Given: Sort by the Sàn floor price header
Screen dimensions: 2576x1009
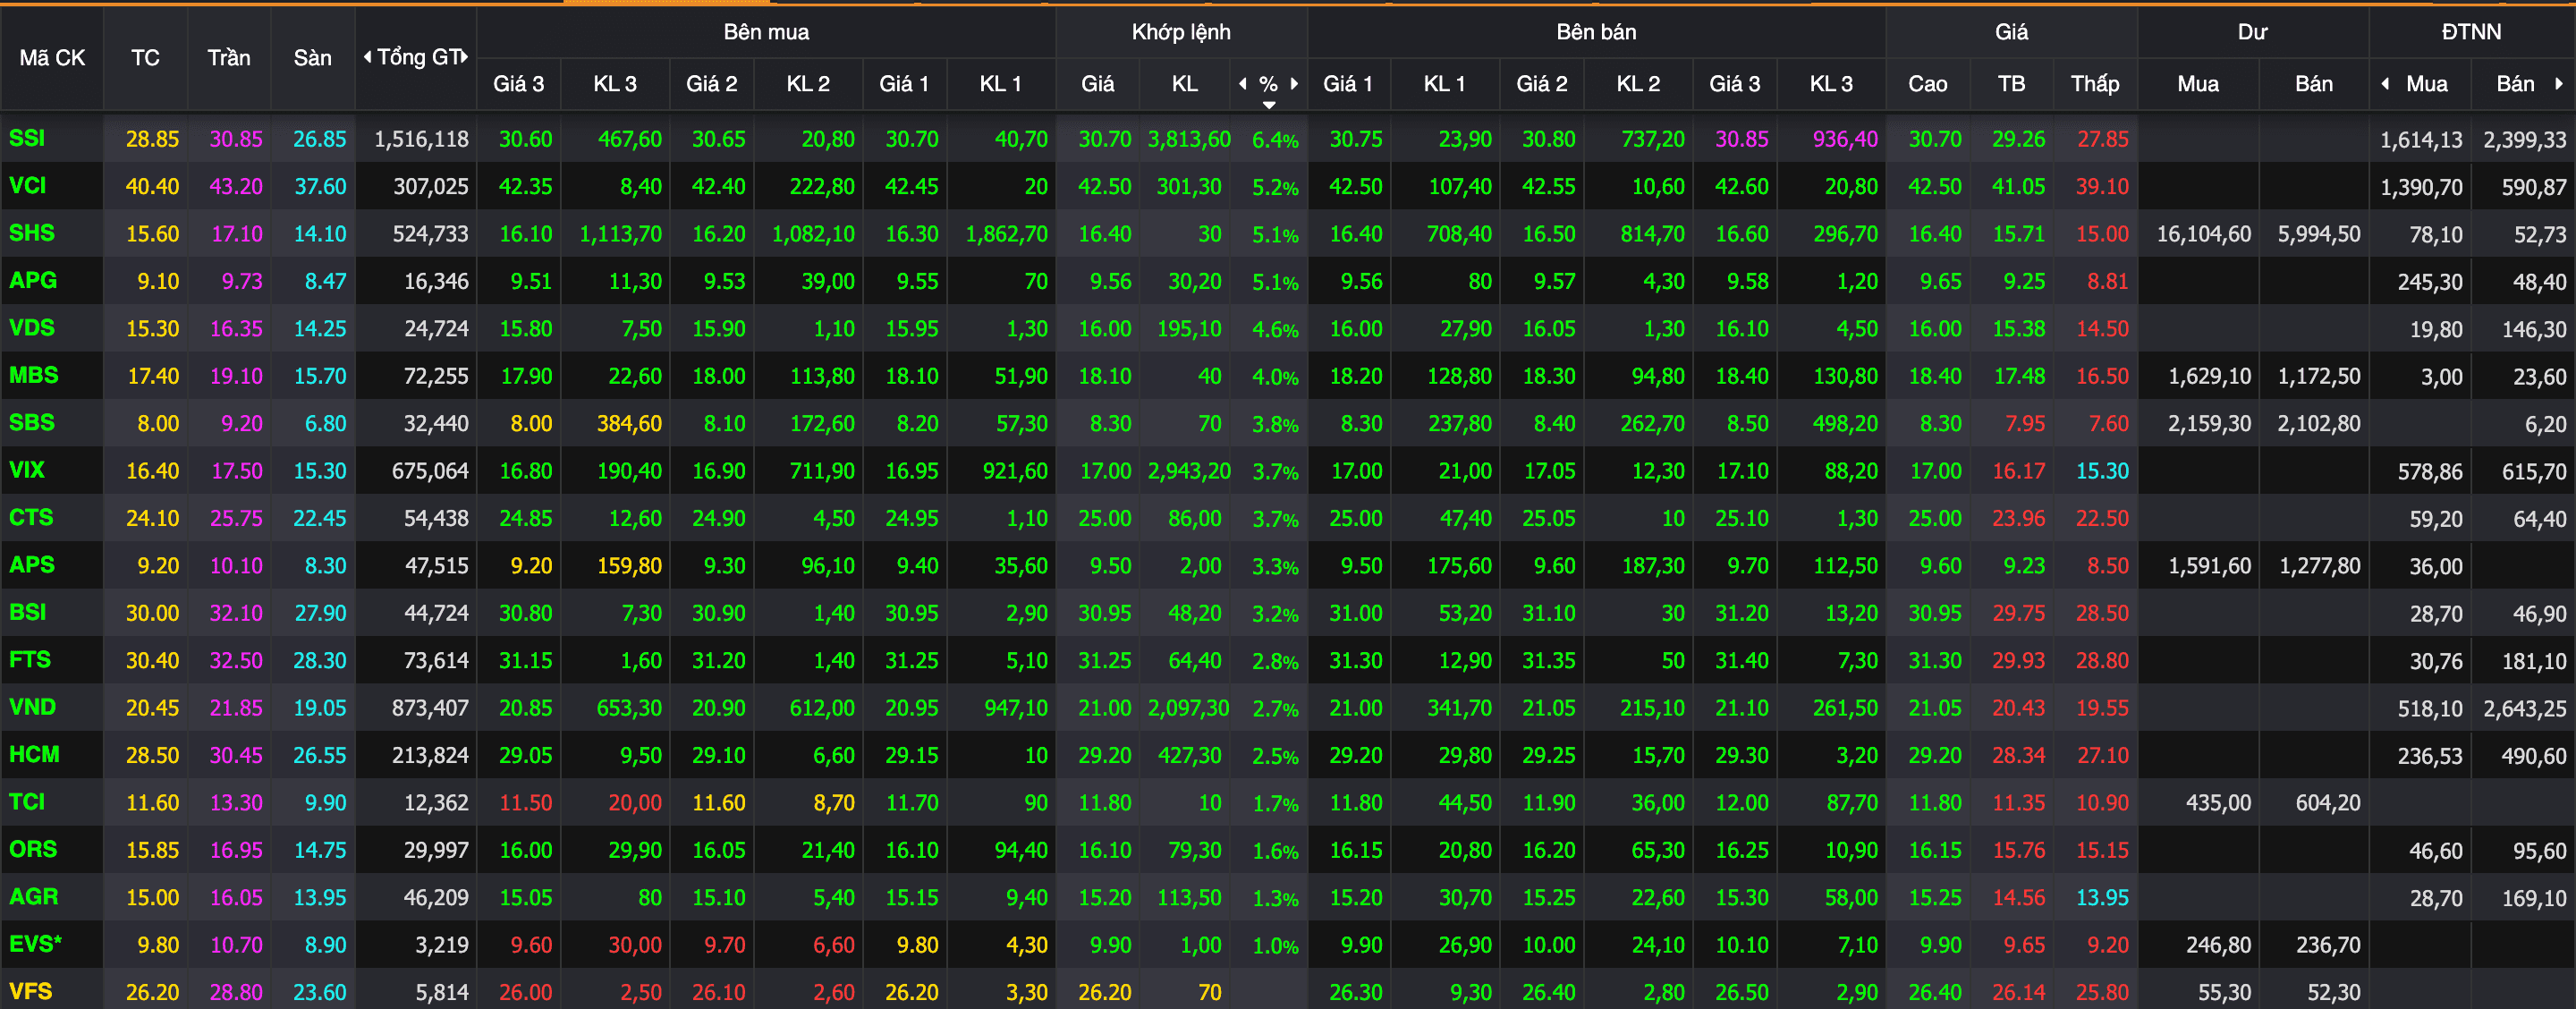Looking at the screenshot, I should pos(312,58).
